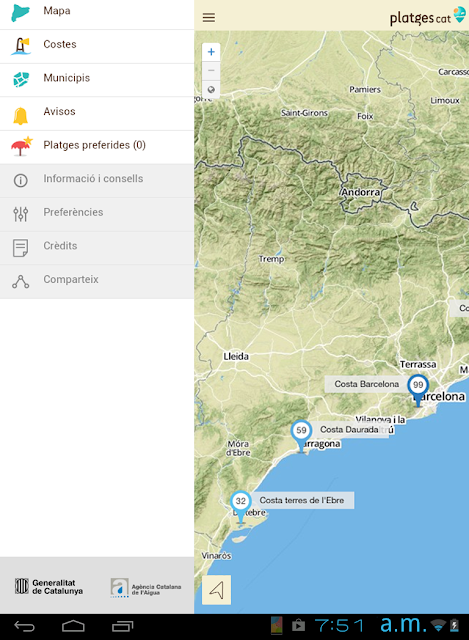Screen dimensions: 469x640
Task: Click the globe full-extent map icon
Action: (211, 89)
